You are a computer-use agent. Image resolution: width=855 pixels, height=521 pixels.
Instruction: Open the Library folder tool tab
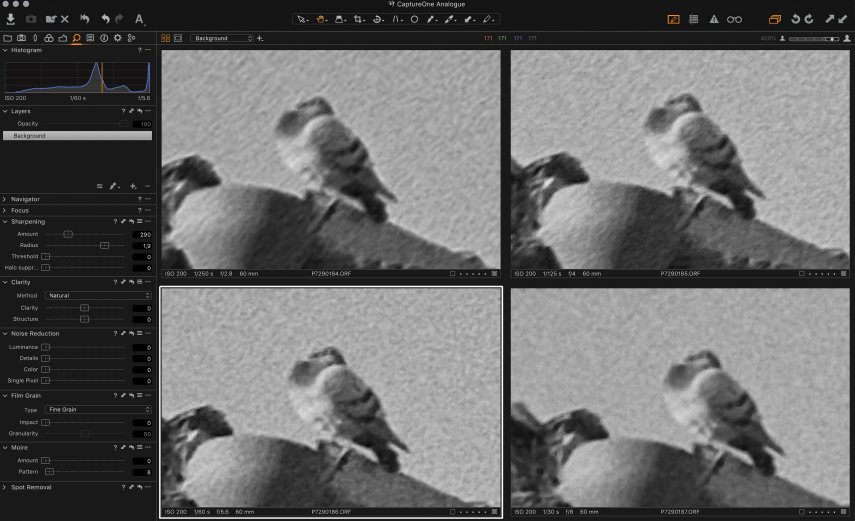click(x=8, y=38)
